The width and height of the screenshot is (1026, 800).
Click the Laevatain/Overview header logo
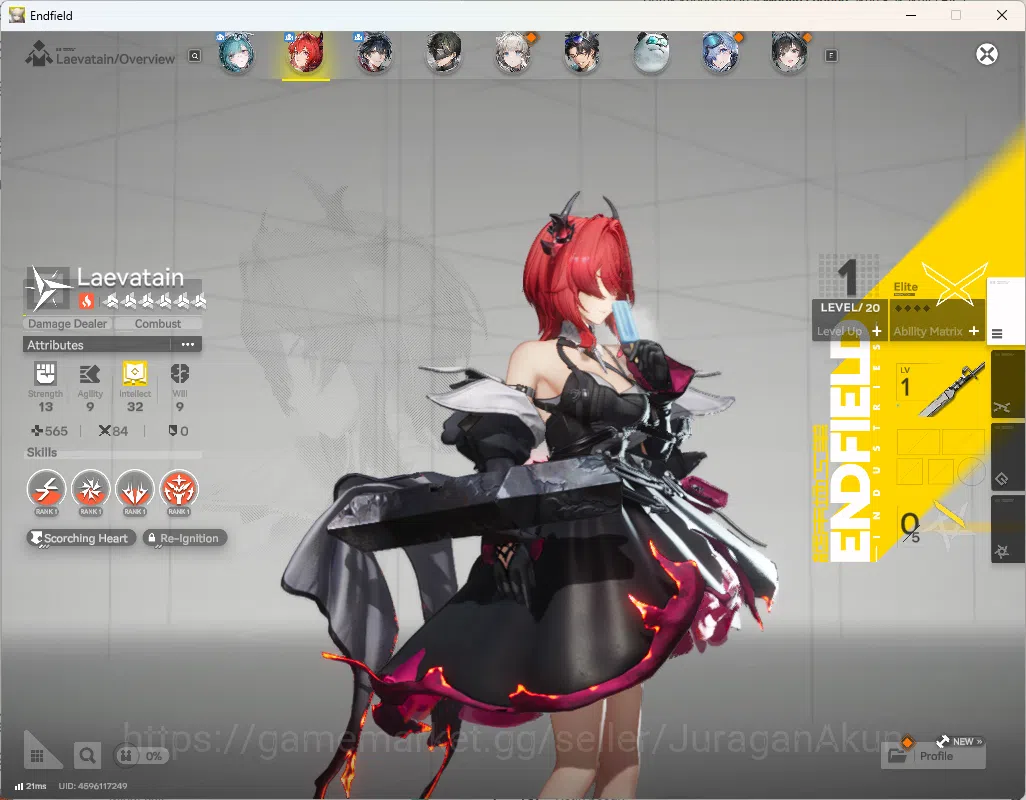[x=39, y=54]
